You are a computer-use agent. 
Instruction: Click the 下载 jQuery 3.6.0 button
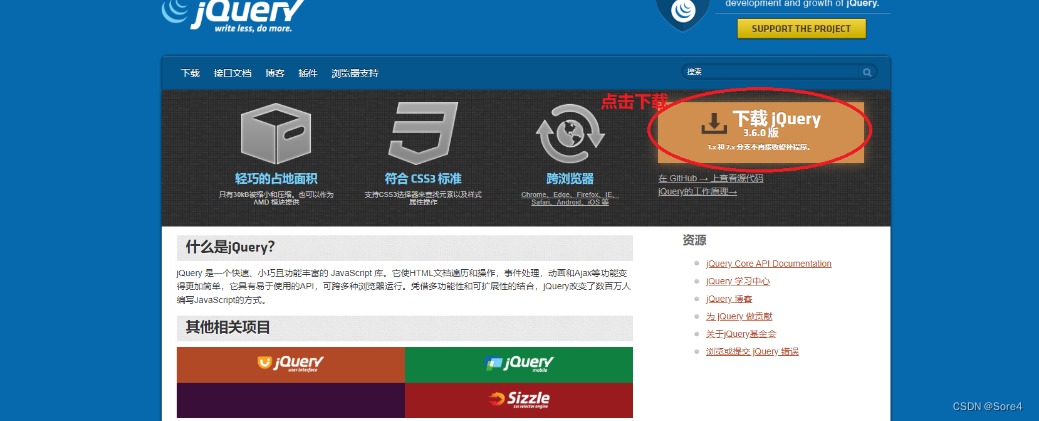pyautogui.click(x=761, y=132)
